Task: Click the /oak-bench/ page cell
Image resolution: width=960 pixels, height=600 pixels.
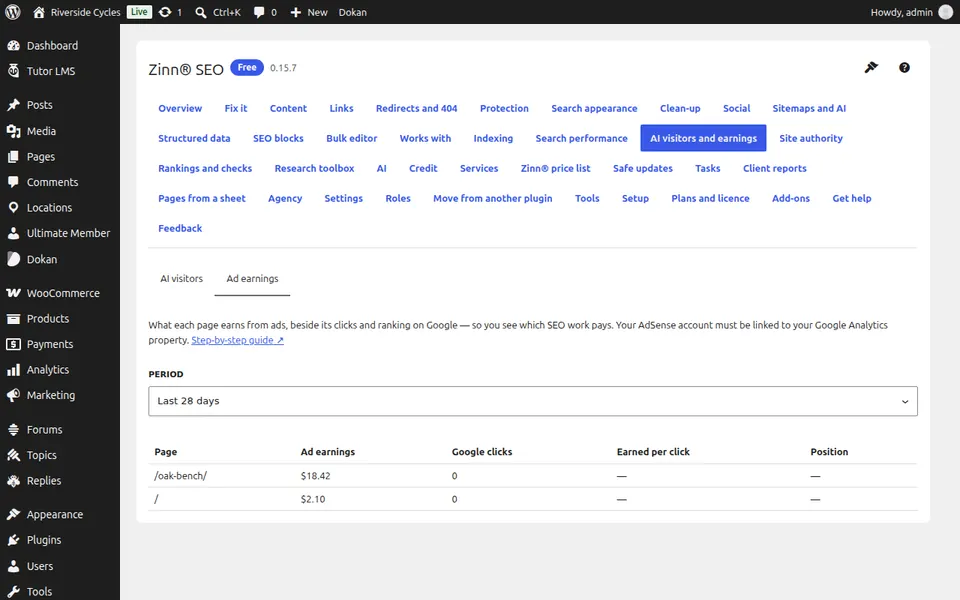Action: tap(181, 476)
